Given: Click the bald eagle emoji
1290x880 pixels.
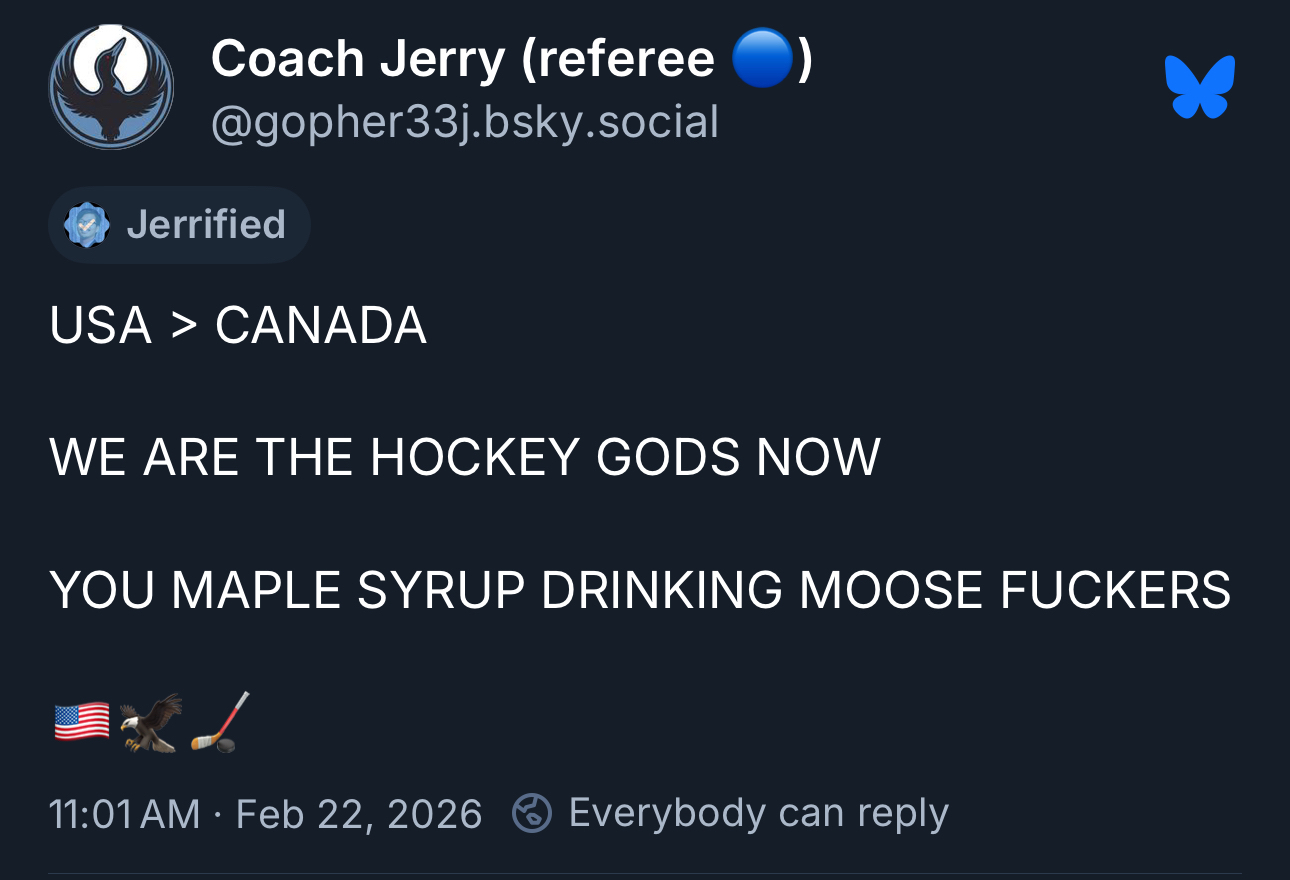Looking at the screenshot, I should (151, 722).
